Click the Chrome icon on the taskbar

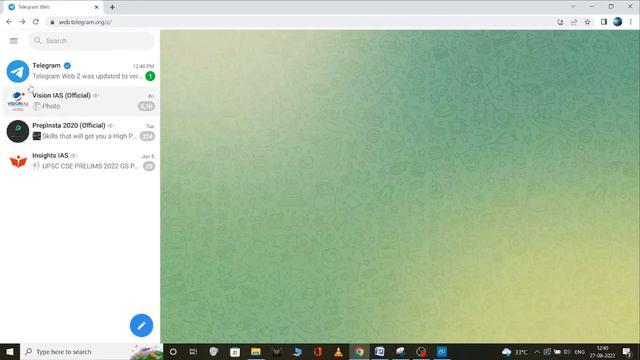click(359, 351)
